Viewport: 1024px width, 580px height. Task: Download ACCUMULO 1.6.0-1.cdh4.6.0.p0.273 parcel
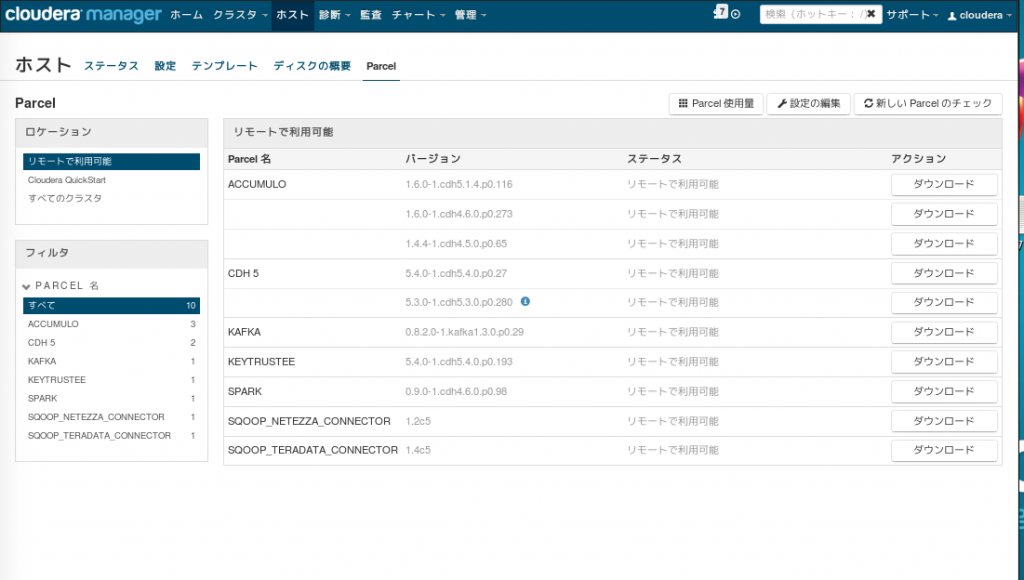click(x=944, y=214)
